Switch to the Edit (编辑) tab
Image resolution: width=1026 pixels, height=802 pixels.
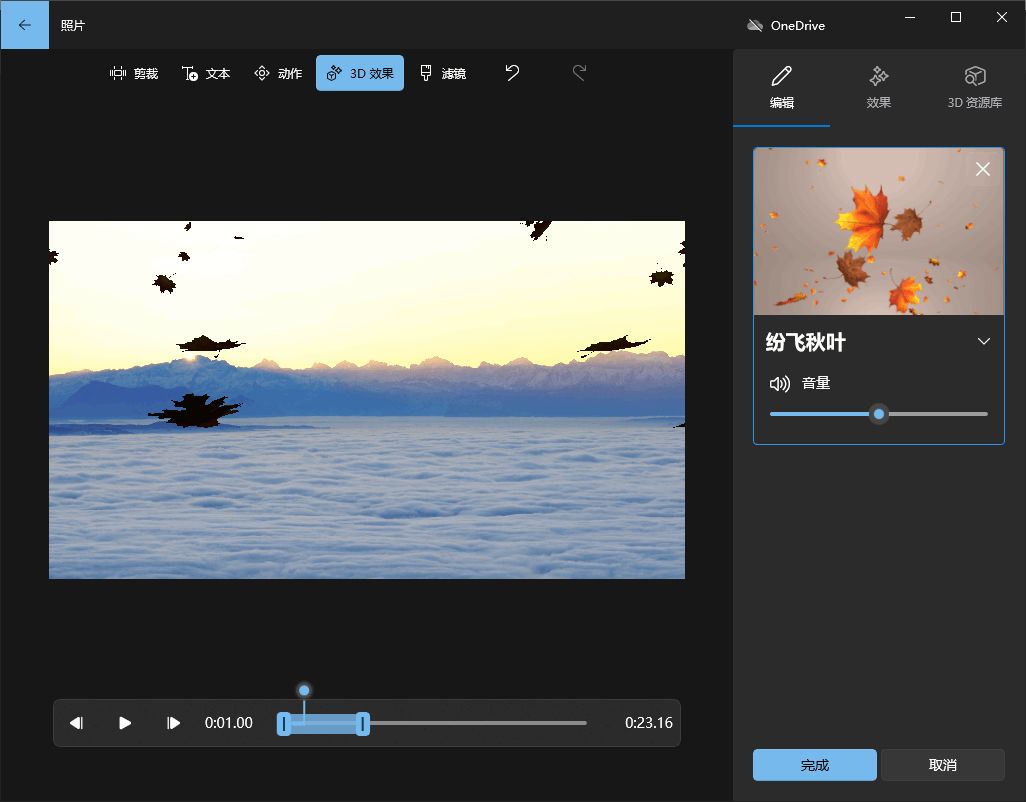(781, 87)
